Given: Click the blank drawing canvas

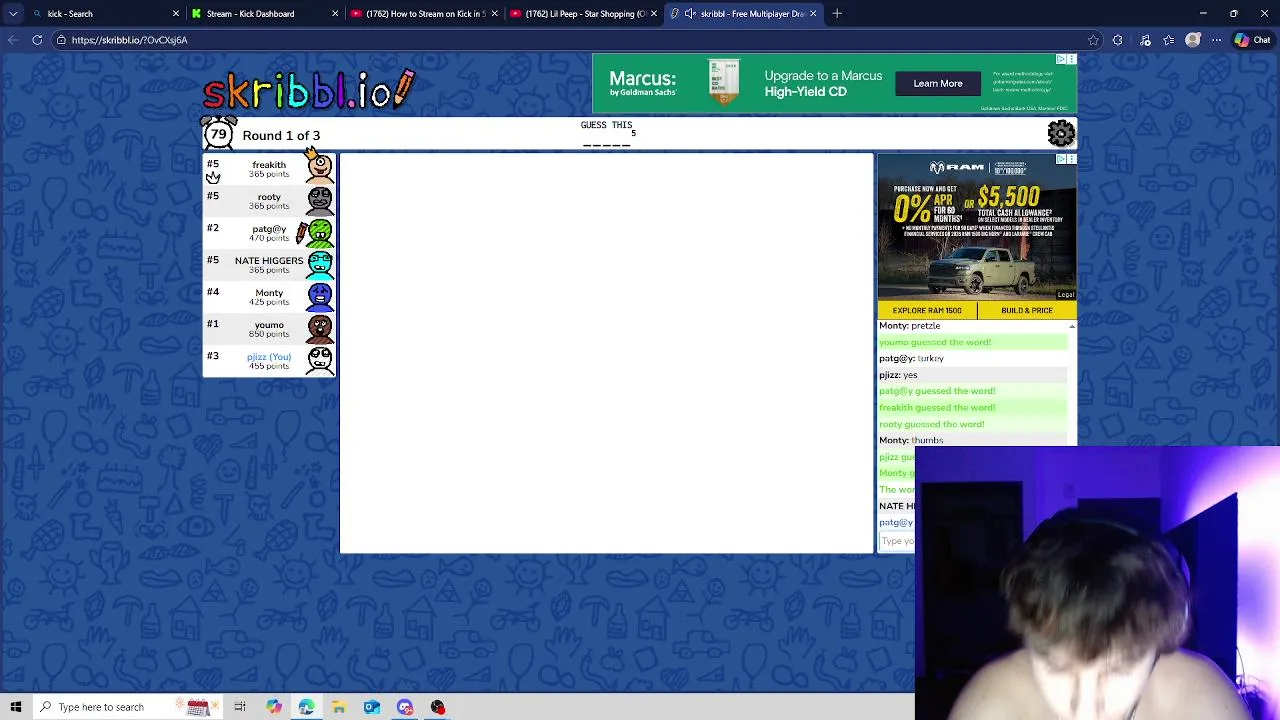Looking at the screenshot, I should coord(606,353).
